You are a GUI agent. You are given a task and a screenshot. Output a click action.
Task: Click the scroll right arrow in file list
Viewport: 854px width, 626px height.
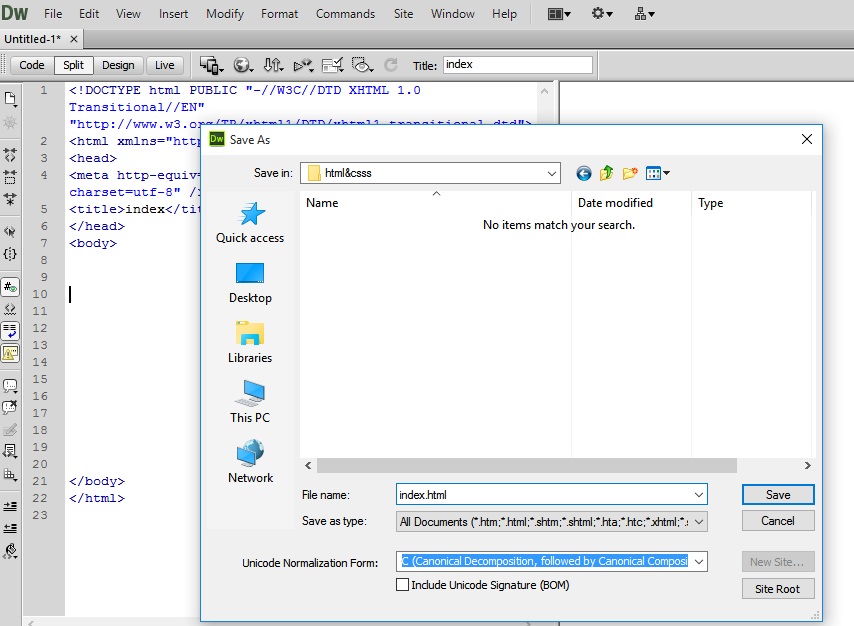(x=807, y=465)
